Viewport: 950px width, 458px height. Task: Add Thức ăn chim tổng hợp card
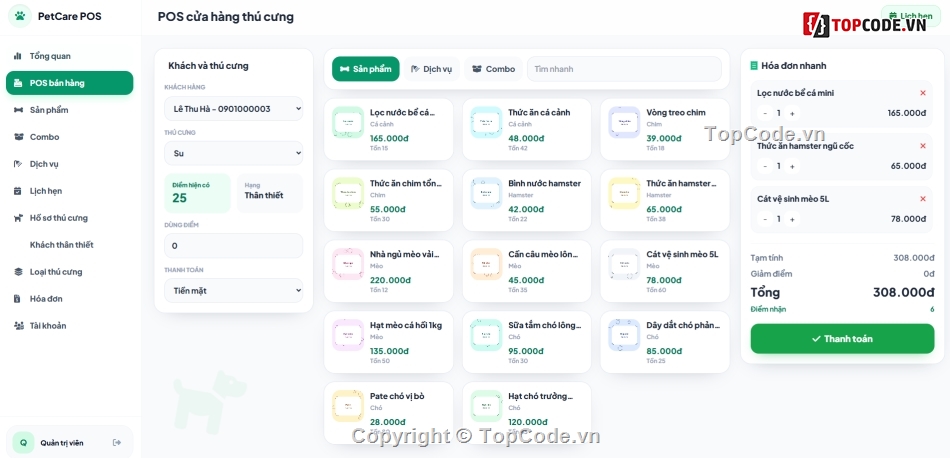pos(388,200)
